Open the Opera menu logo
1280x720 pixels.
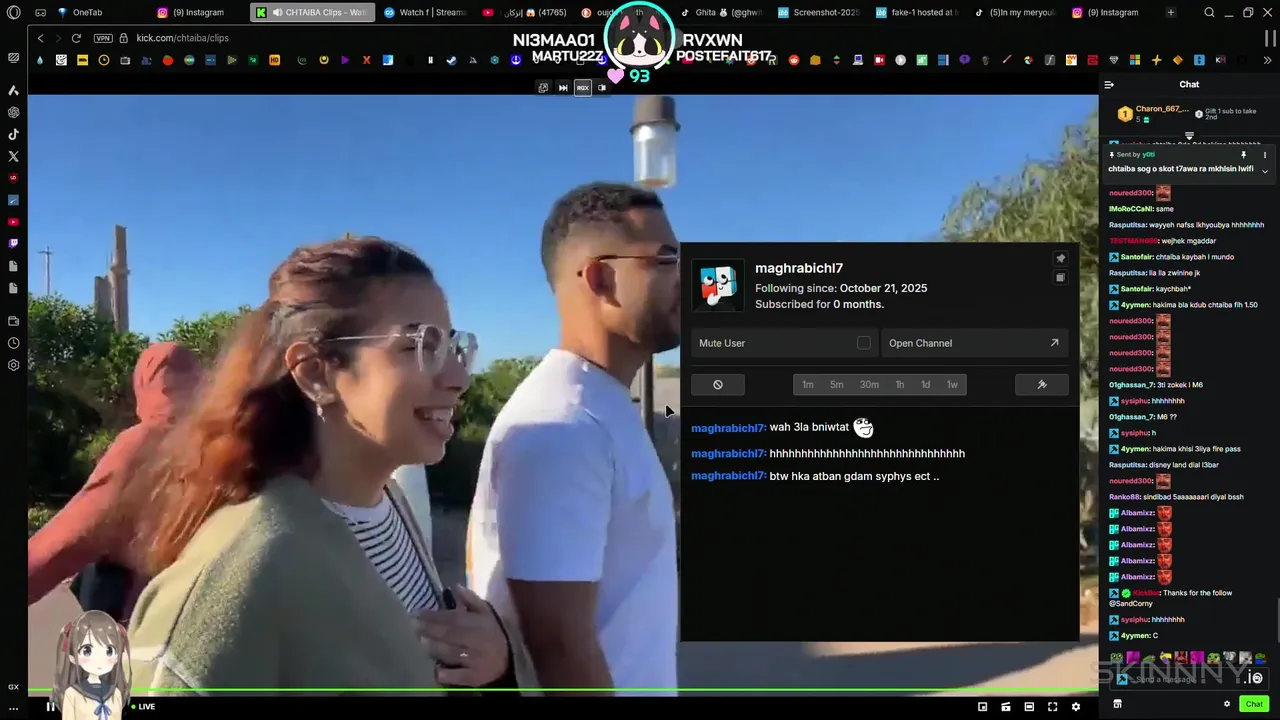[13, 12]
